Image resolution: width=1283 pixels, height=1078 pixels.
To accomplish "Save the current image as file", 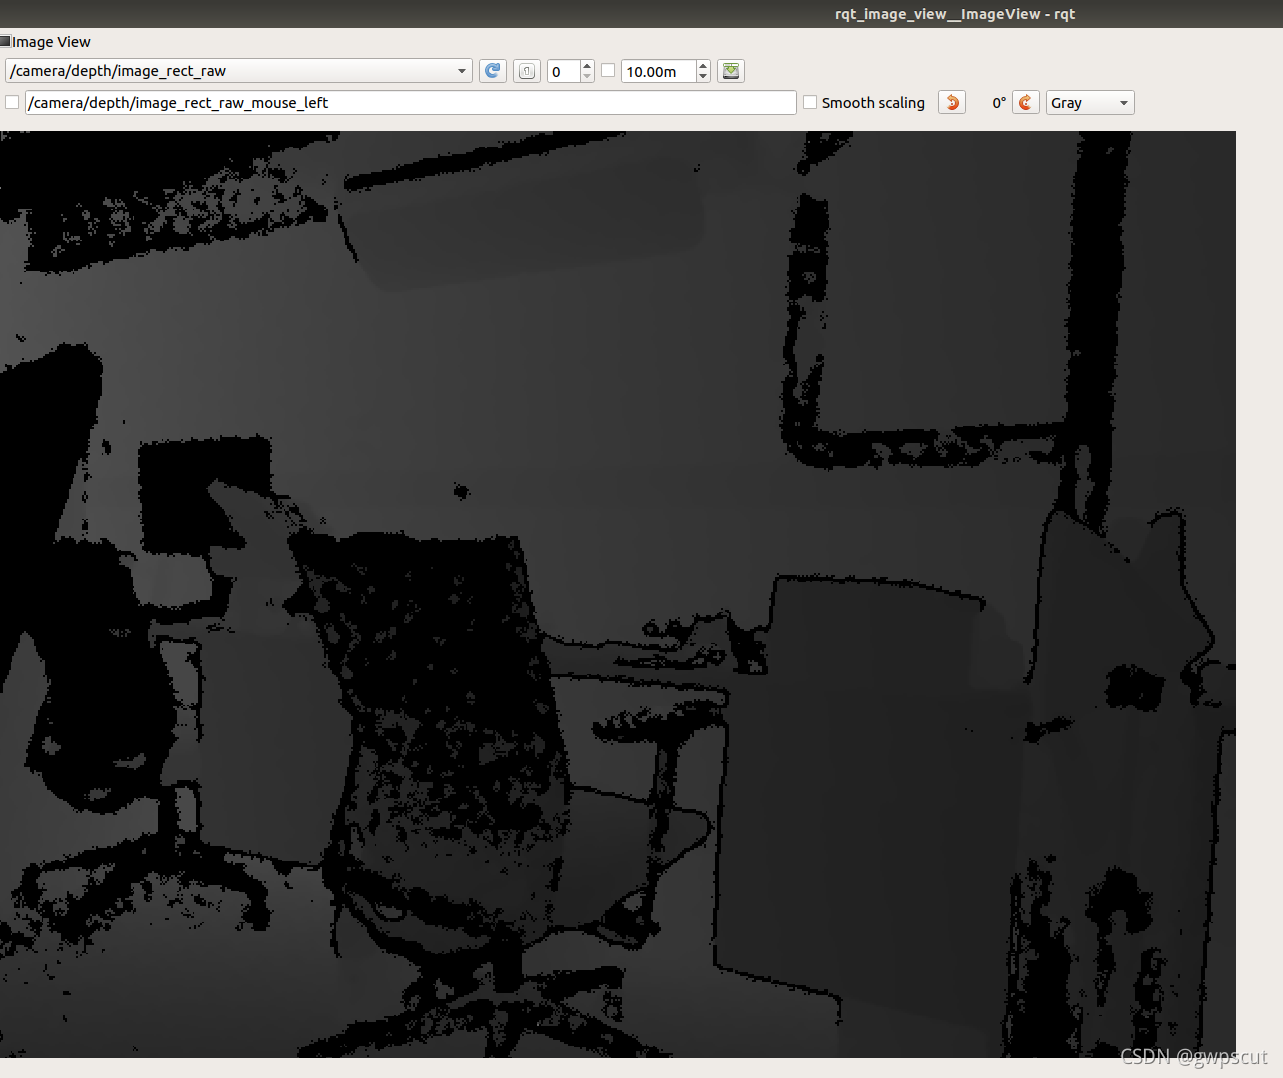I will [731, 71].
